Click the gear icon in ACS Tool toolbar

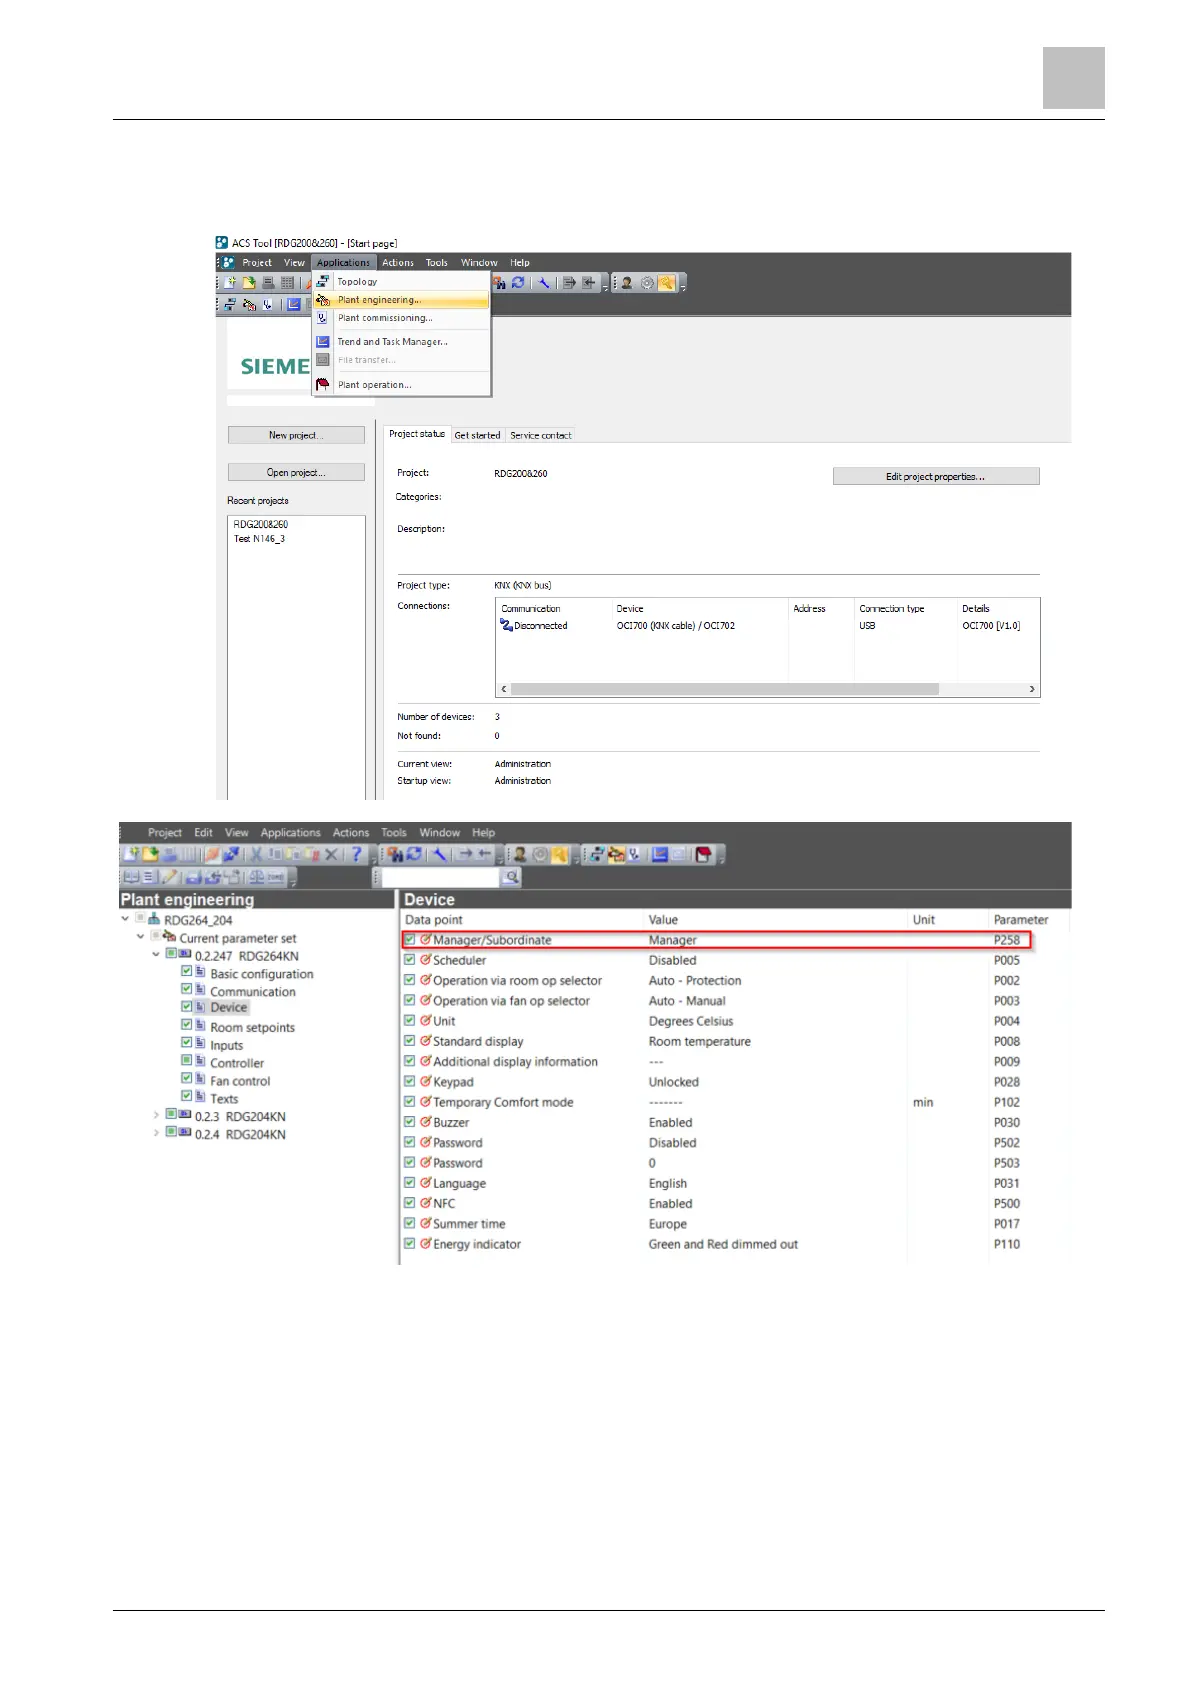(x=647, y=283)
